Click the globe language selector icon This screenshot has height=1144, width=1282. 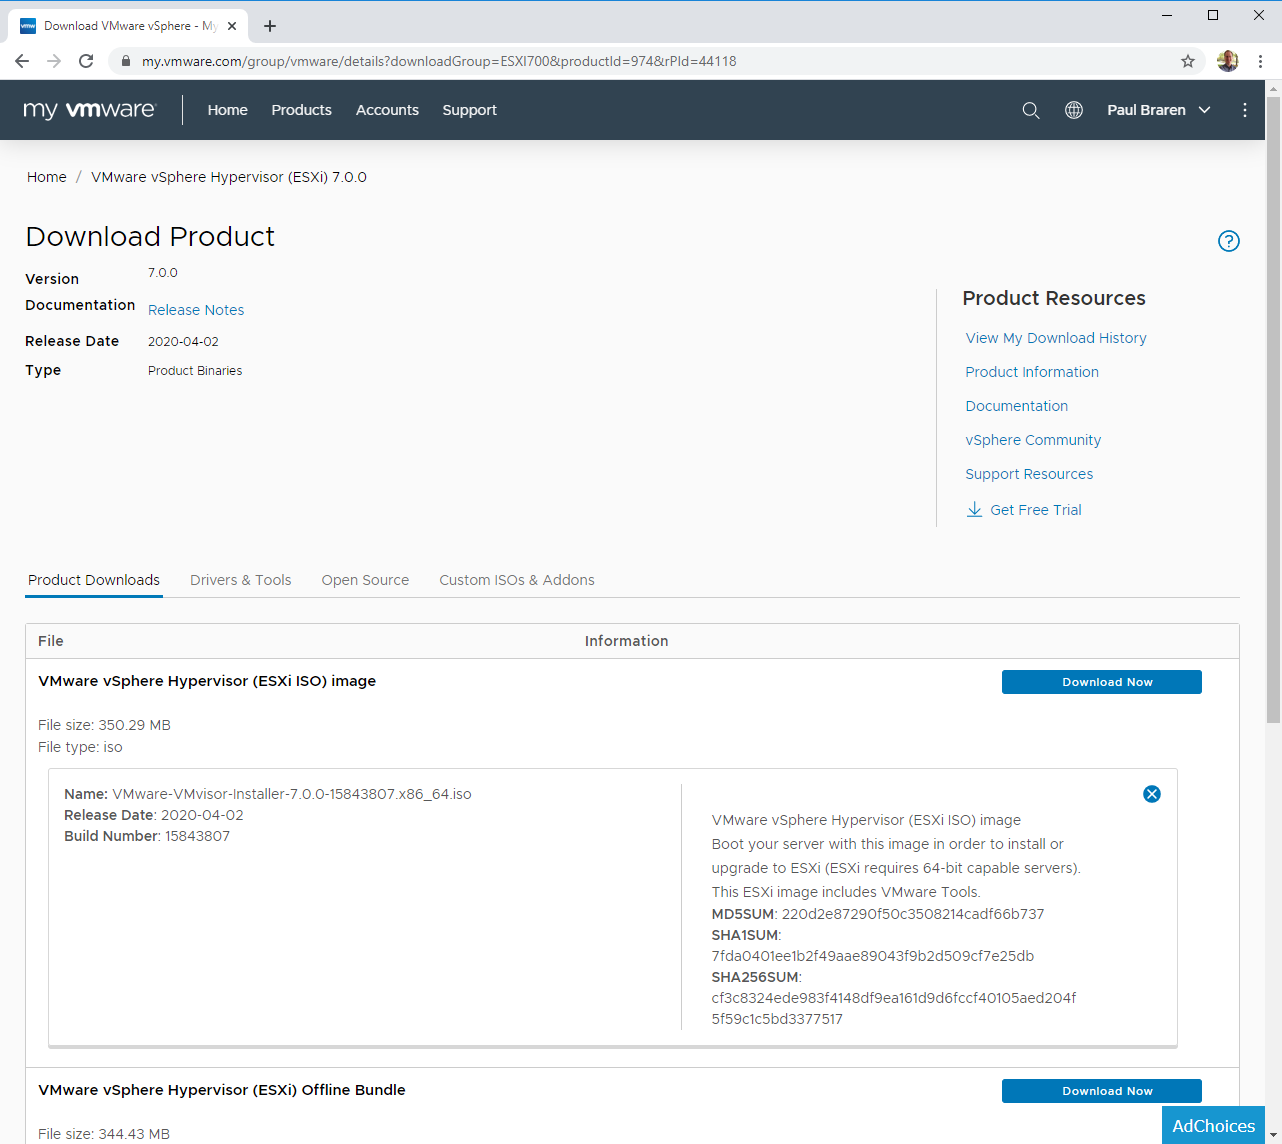[1074, 110]
